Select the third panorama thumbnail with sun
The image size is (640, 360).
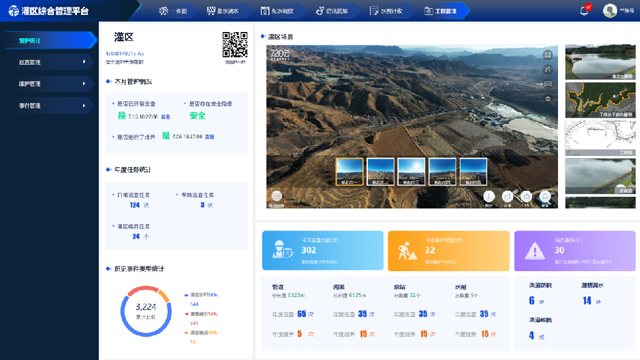pyautogui.click(x=411, y=172)
